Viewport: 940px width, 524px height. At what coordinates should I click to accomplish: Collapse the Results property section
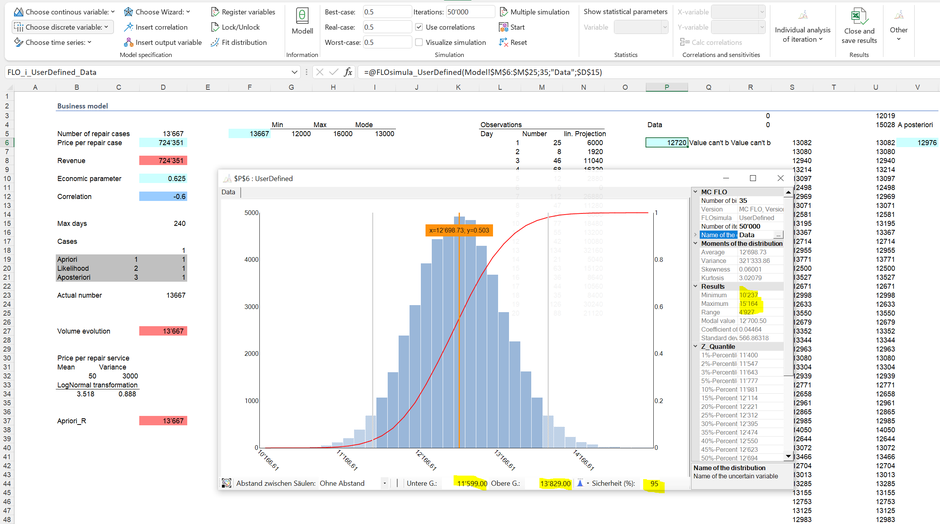pos(696,287)
